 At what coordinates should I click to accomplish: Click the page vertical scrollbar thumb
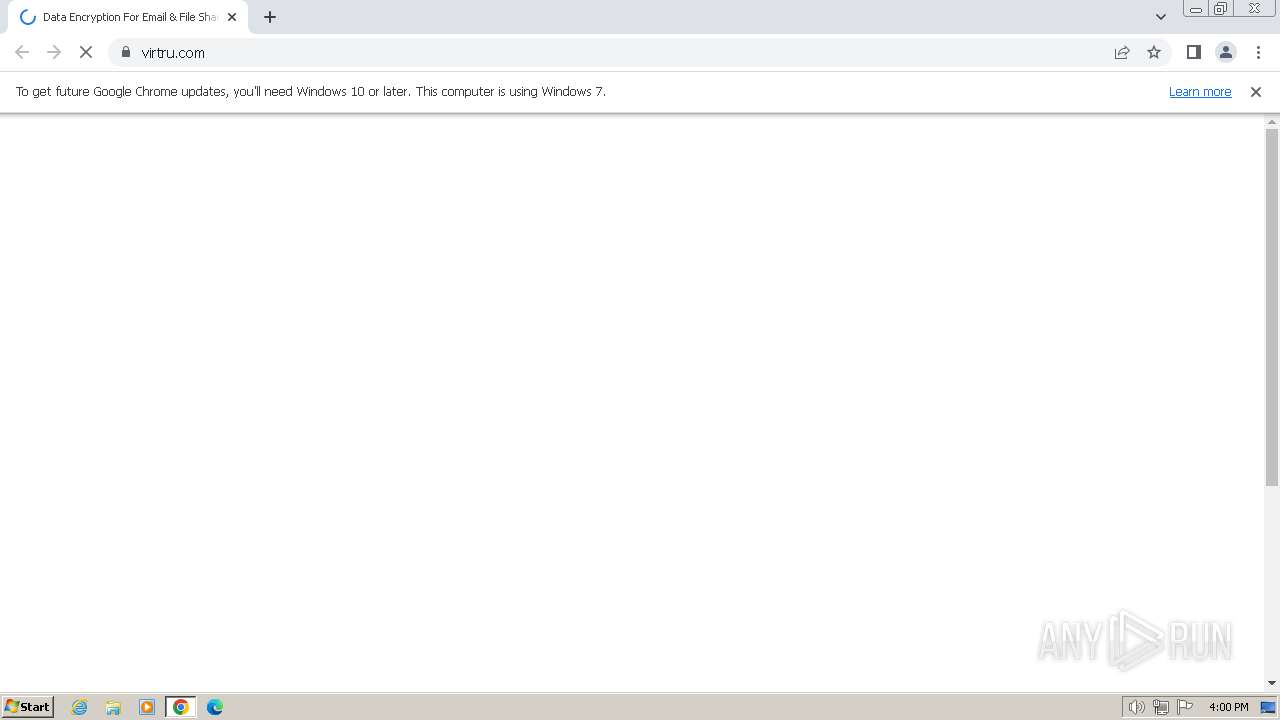(x=1272, y=306)
